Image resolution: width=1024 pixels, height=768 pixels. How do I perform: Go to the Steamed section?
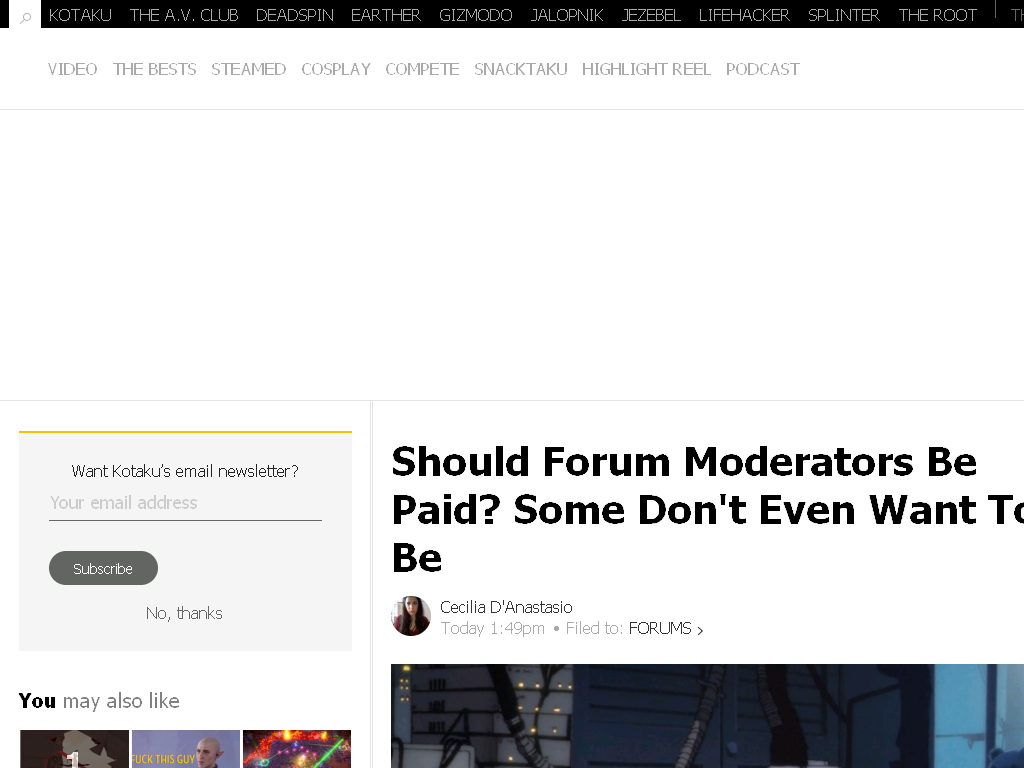[248, 69]
